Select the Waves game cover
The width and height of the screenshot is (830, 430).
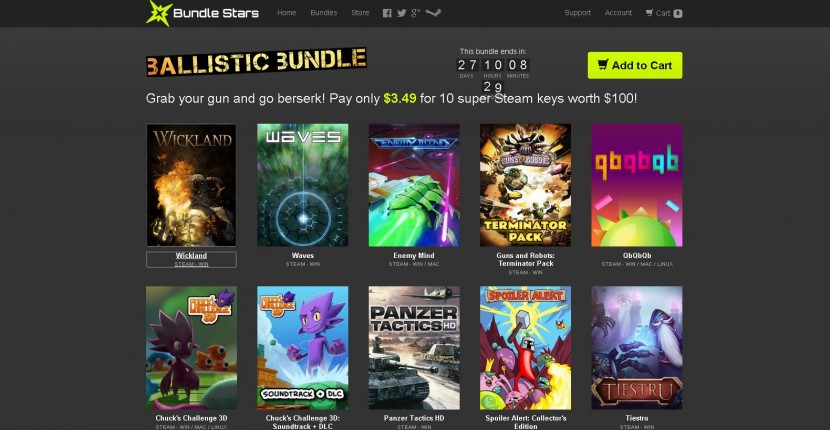point(303,185)
